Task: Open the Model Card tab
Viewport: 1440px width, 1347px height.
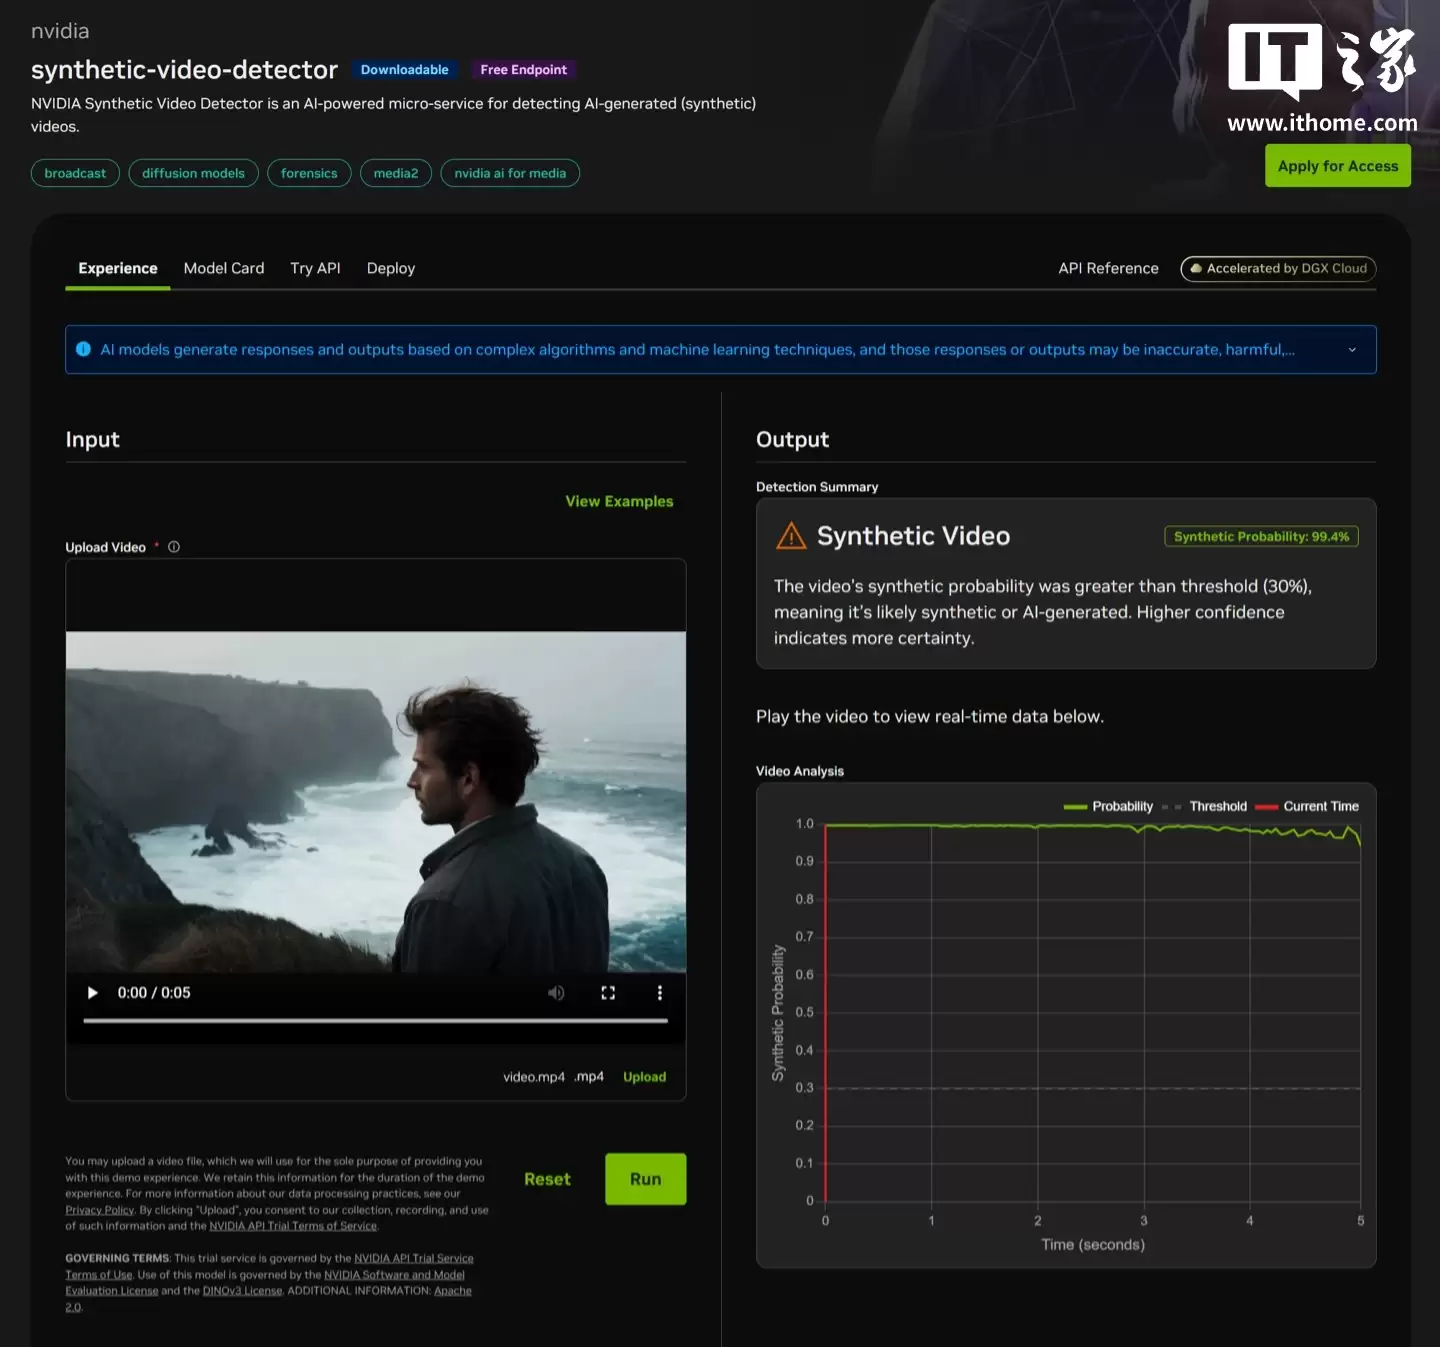Action: [x=224, y=268]
